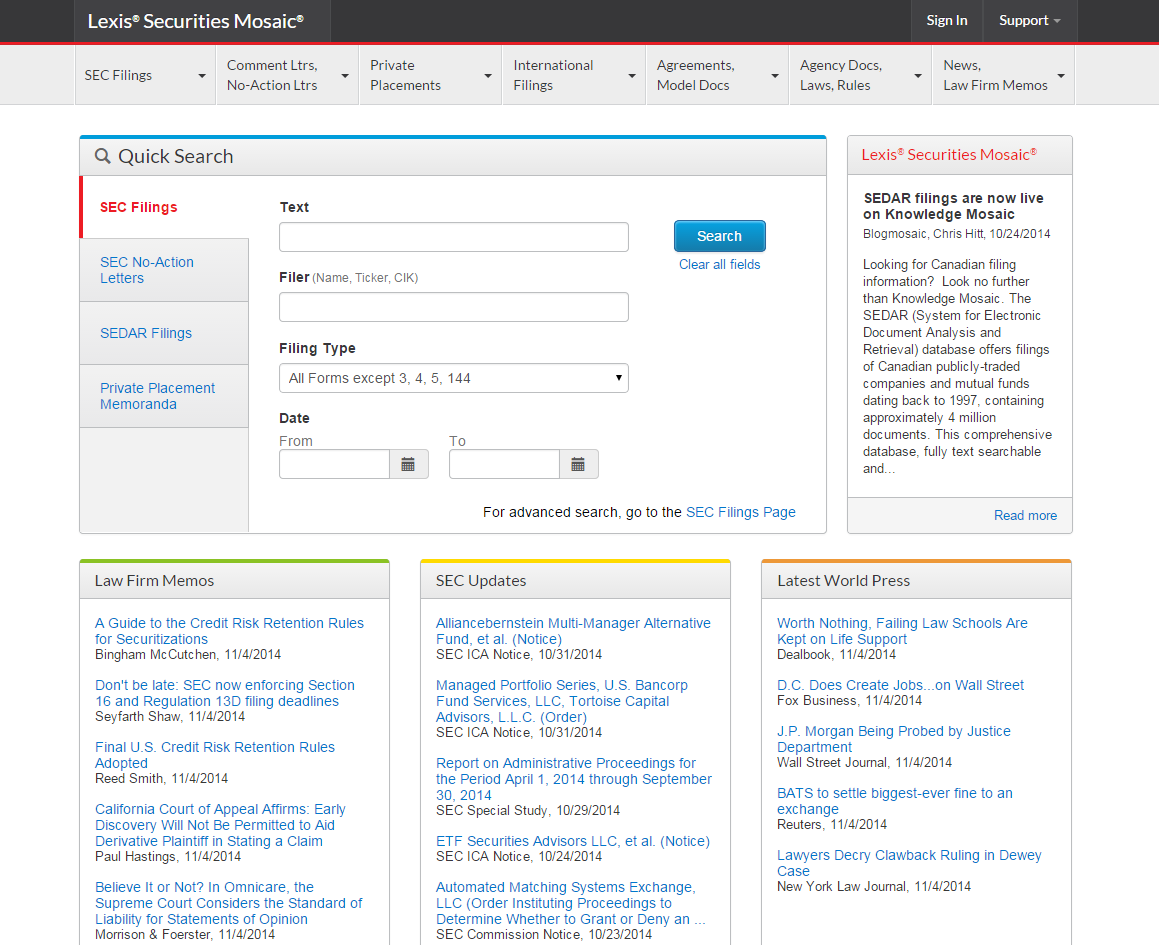Click the SEC Updates panel heading
Viewport: 1159px width, 945px height.
click(x=480, y=580)
